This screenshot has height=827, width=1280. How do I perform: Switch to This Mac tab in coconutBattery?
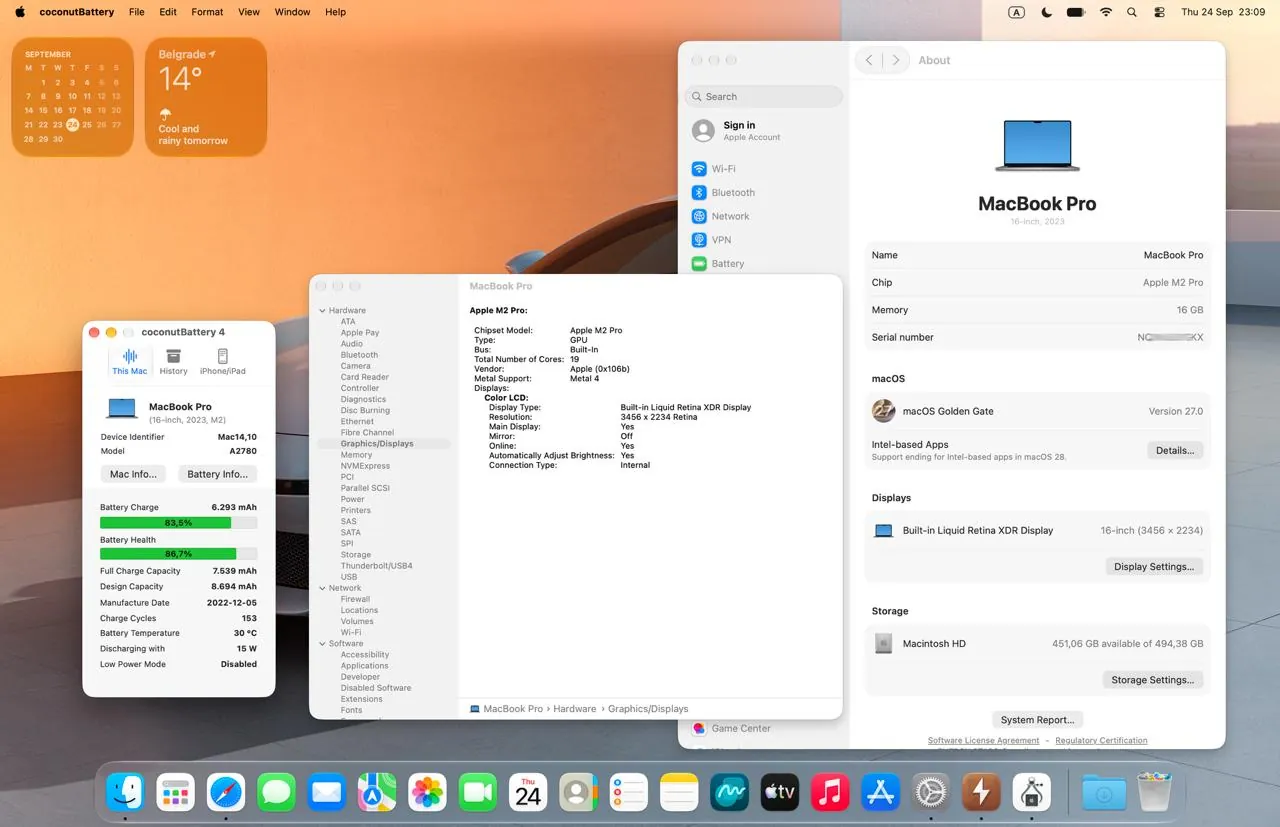click(x=130, y=362)
